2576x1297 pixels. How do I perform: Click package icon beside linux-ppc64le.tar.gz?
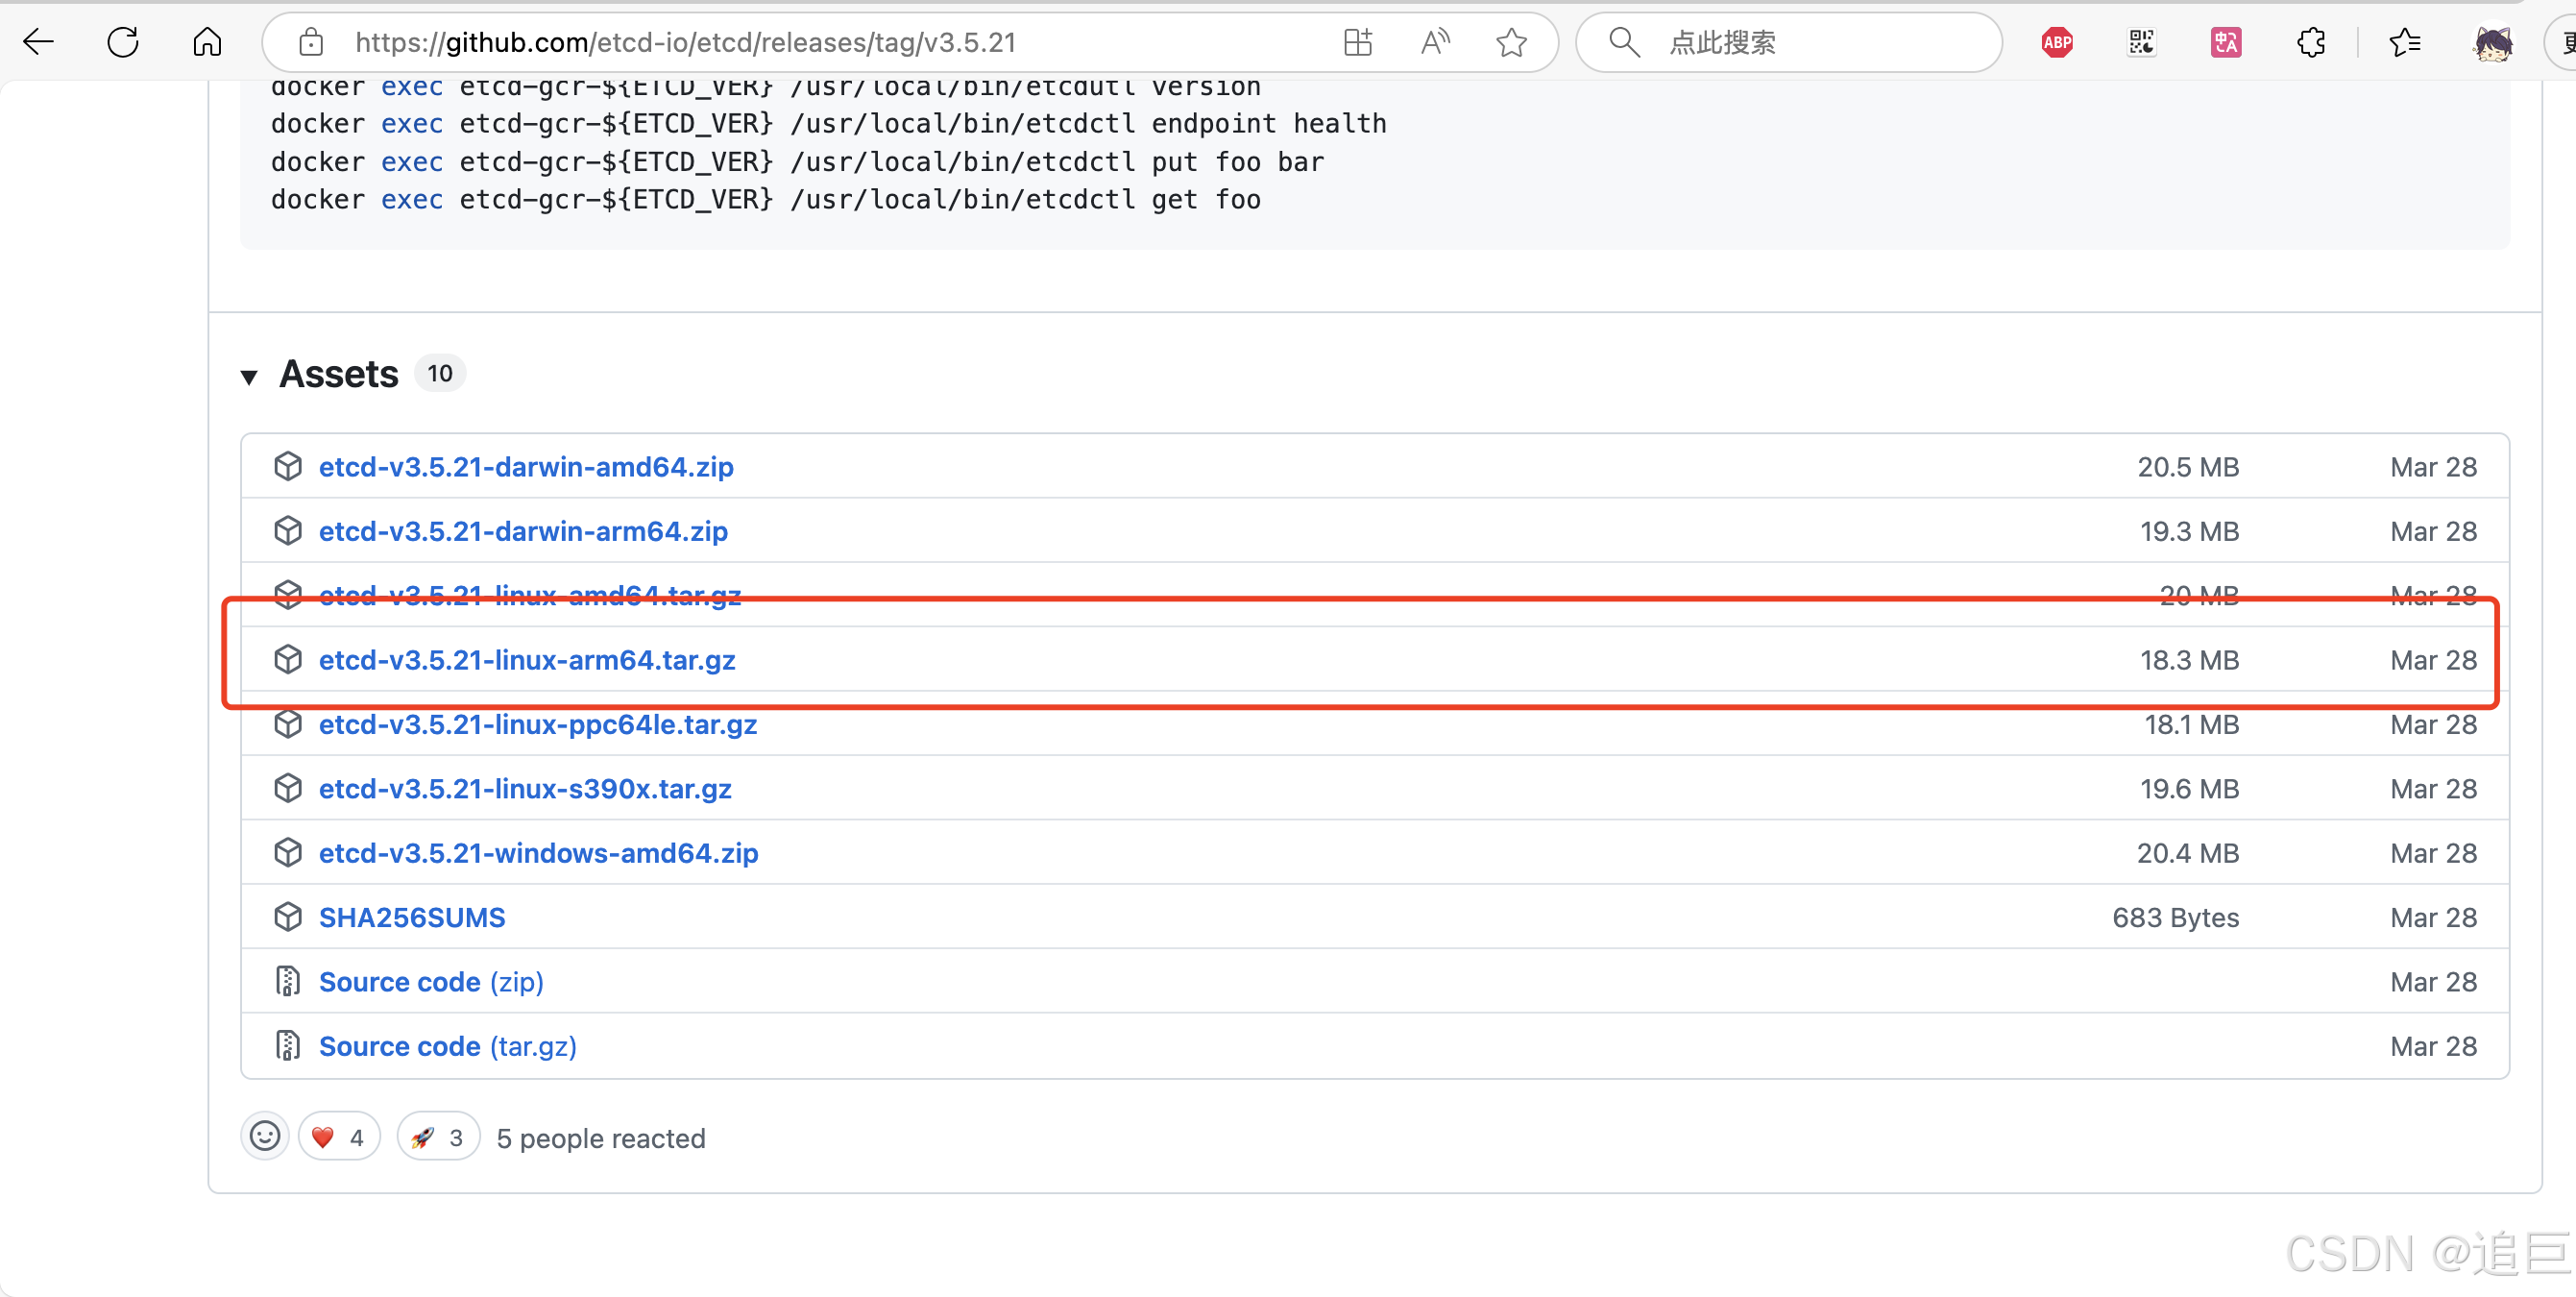click(288, 724)
